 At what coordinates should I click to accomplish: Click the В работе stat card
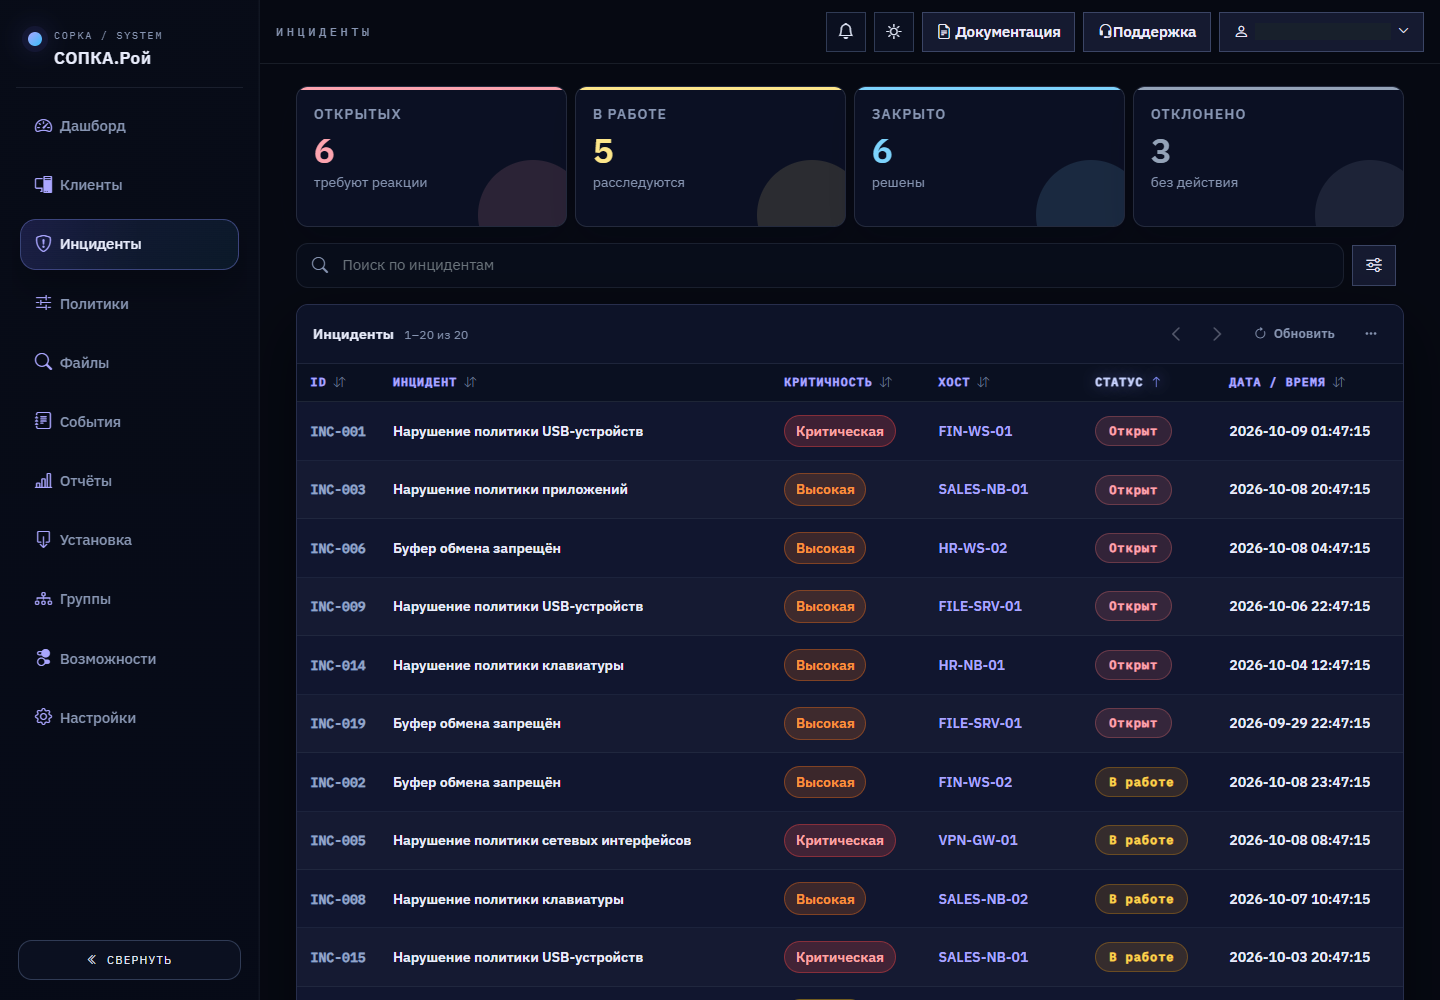click(710, 157)
